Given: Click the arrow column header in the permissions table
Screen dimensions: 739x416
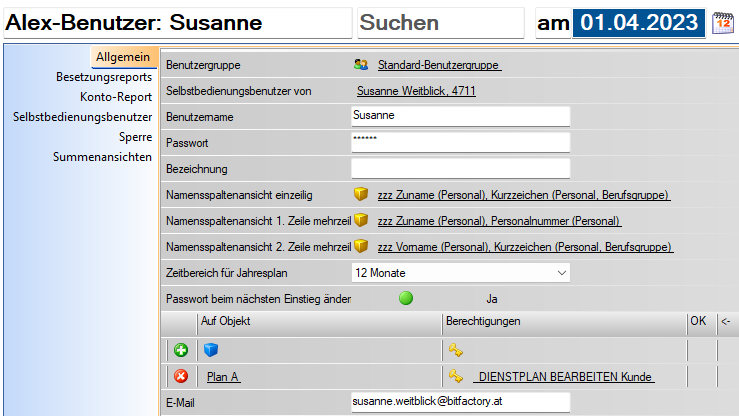Looking at the screenshot, I should (725, 322).
